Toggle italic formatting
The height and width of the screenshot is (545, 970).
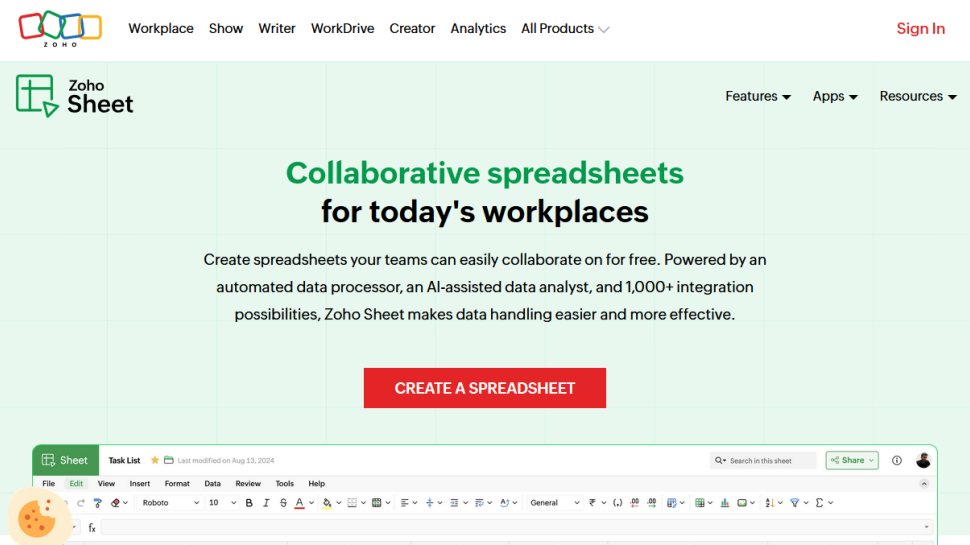(266, 503)
